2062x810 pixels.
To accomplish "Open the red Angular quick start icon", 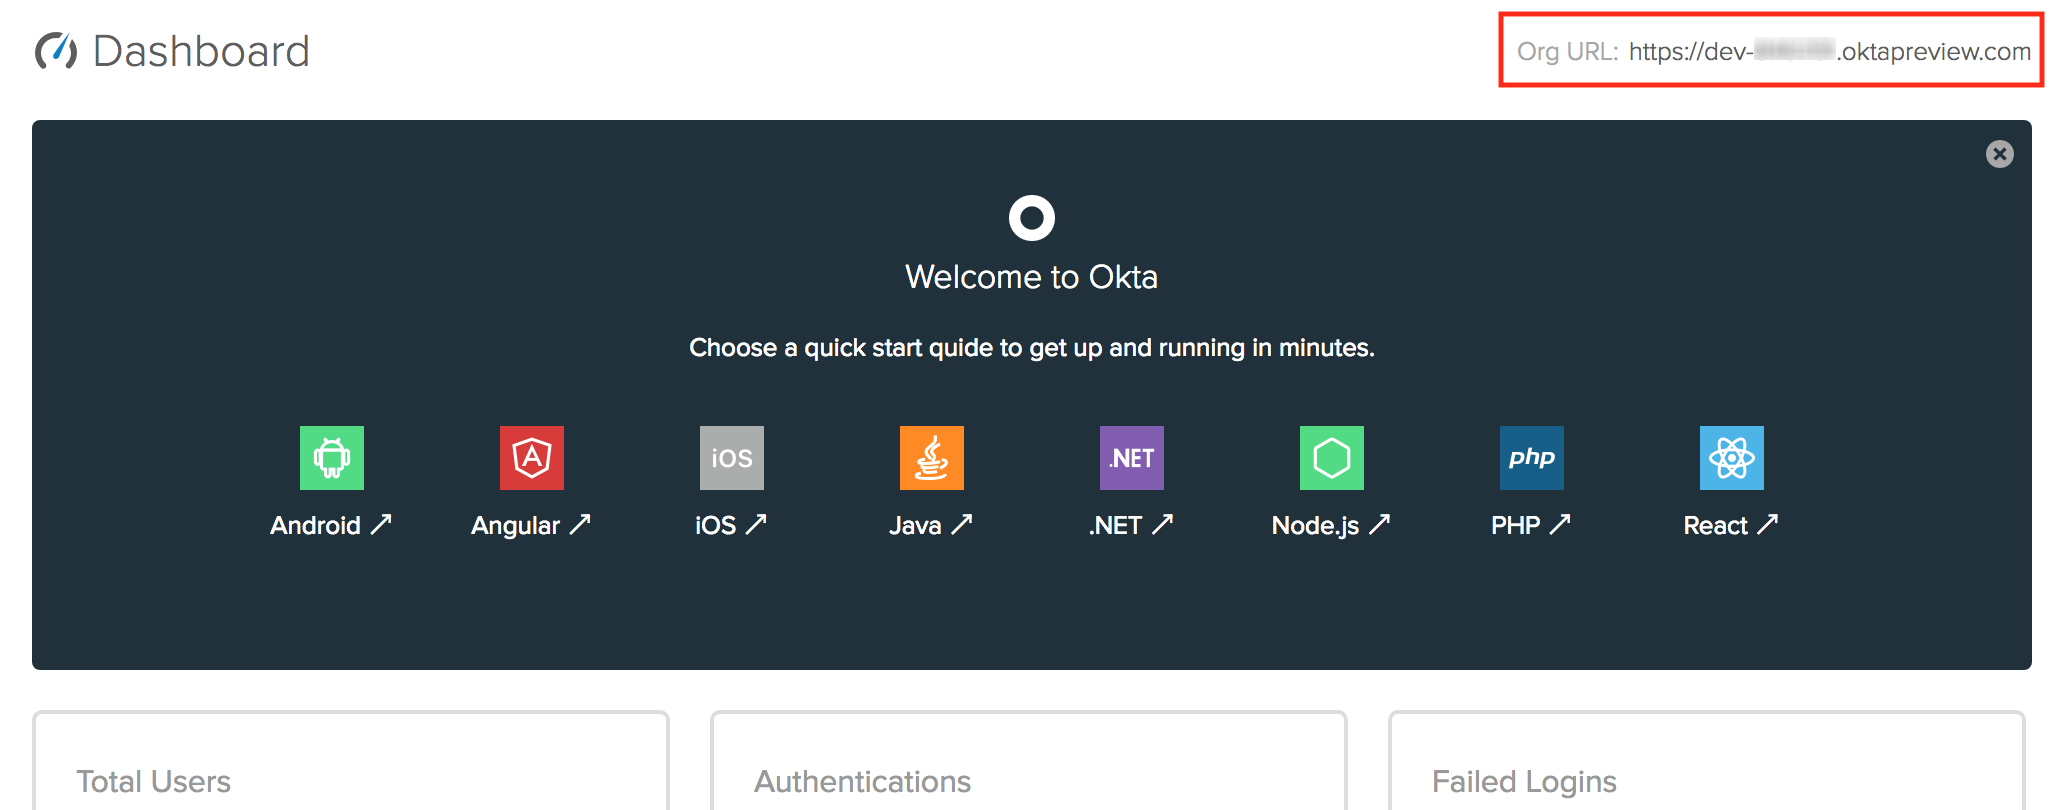I will [x=531, y=458].
